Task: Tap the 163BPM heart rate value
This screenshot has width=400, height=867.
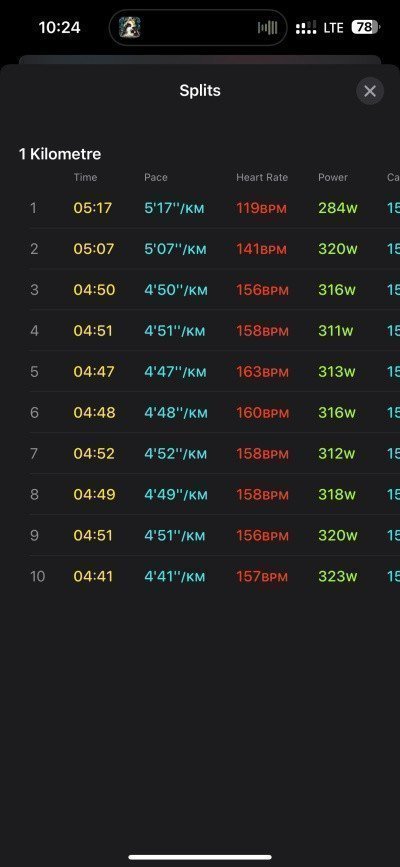Action: click(262, 372)
